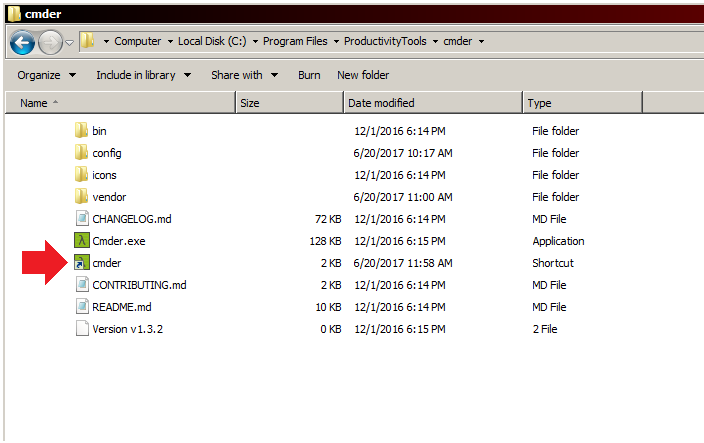Click the vendor folder icon
704x443 pixels.
81,196
